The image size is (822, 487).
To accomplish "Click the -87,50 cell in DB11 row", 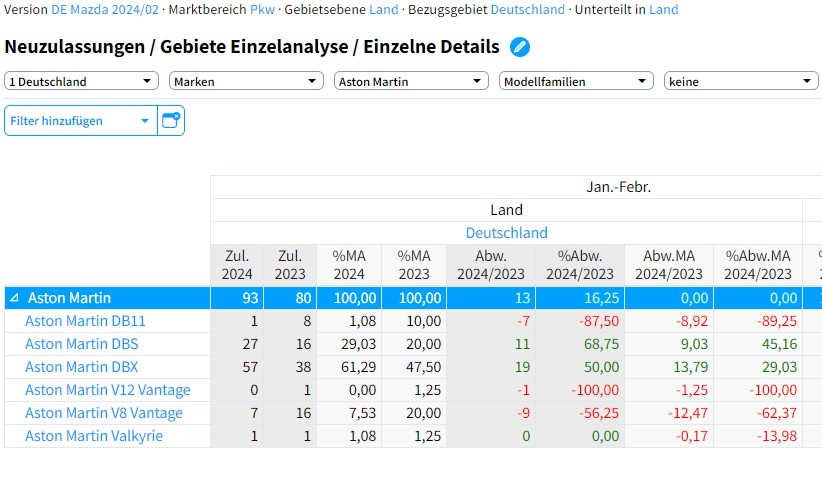I will 580,321.
